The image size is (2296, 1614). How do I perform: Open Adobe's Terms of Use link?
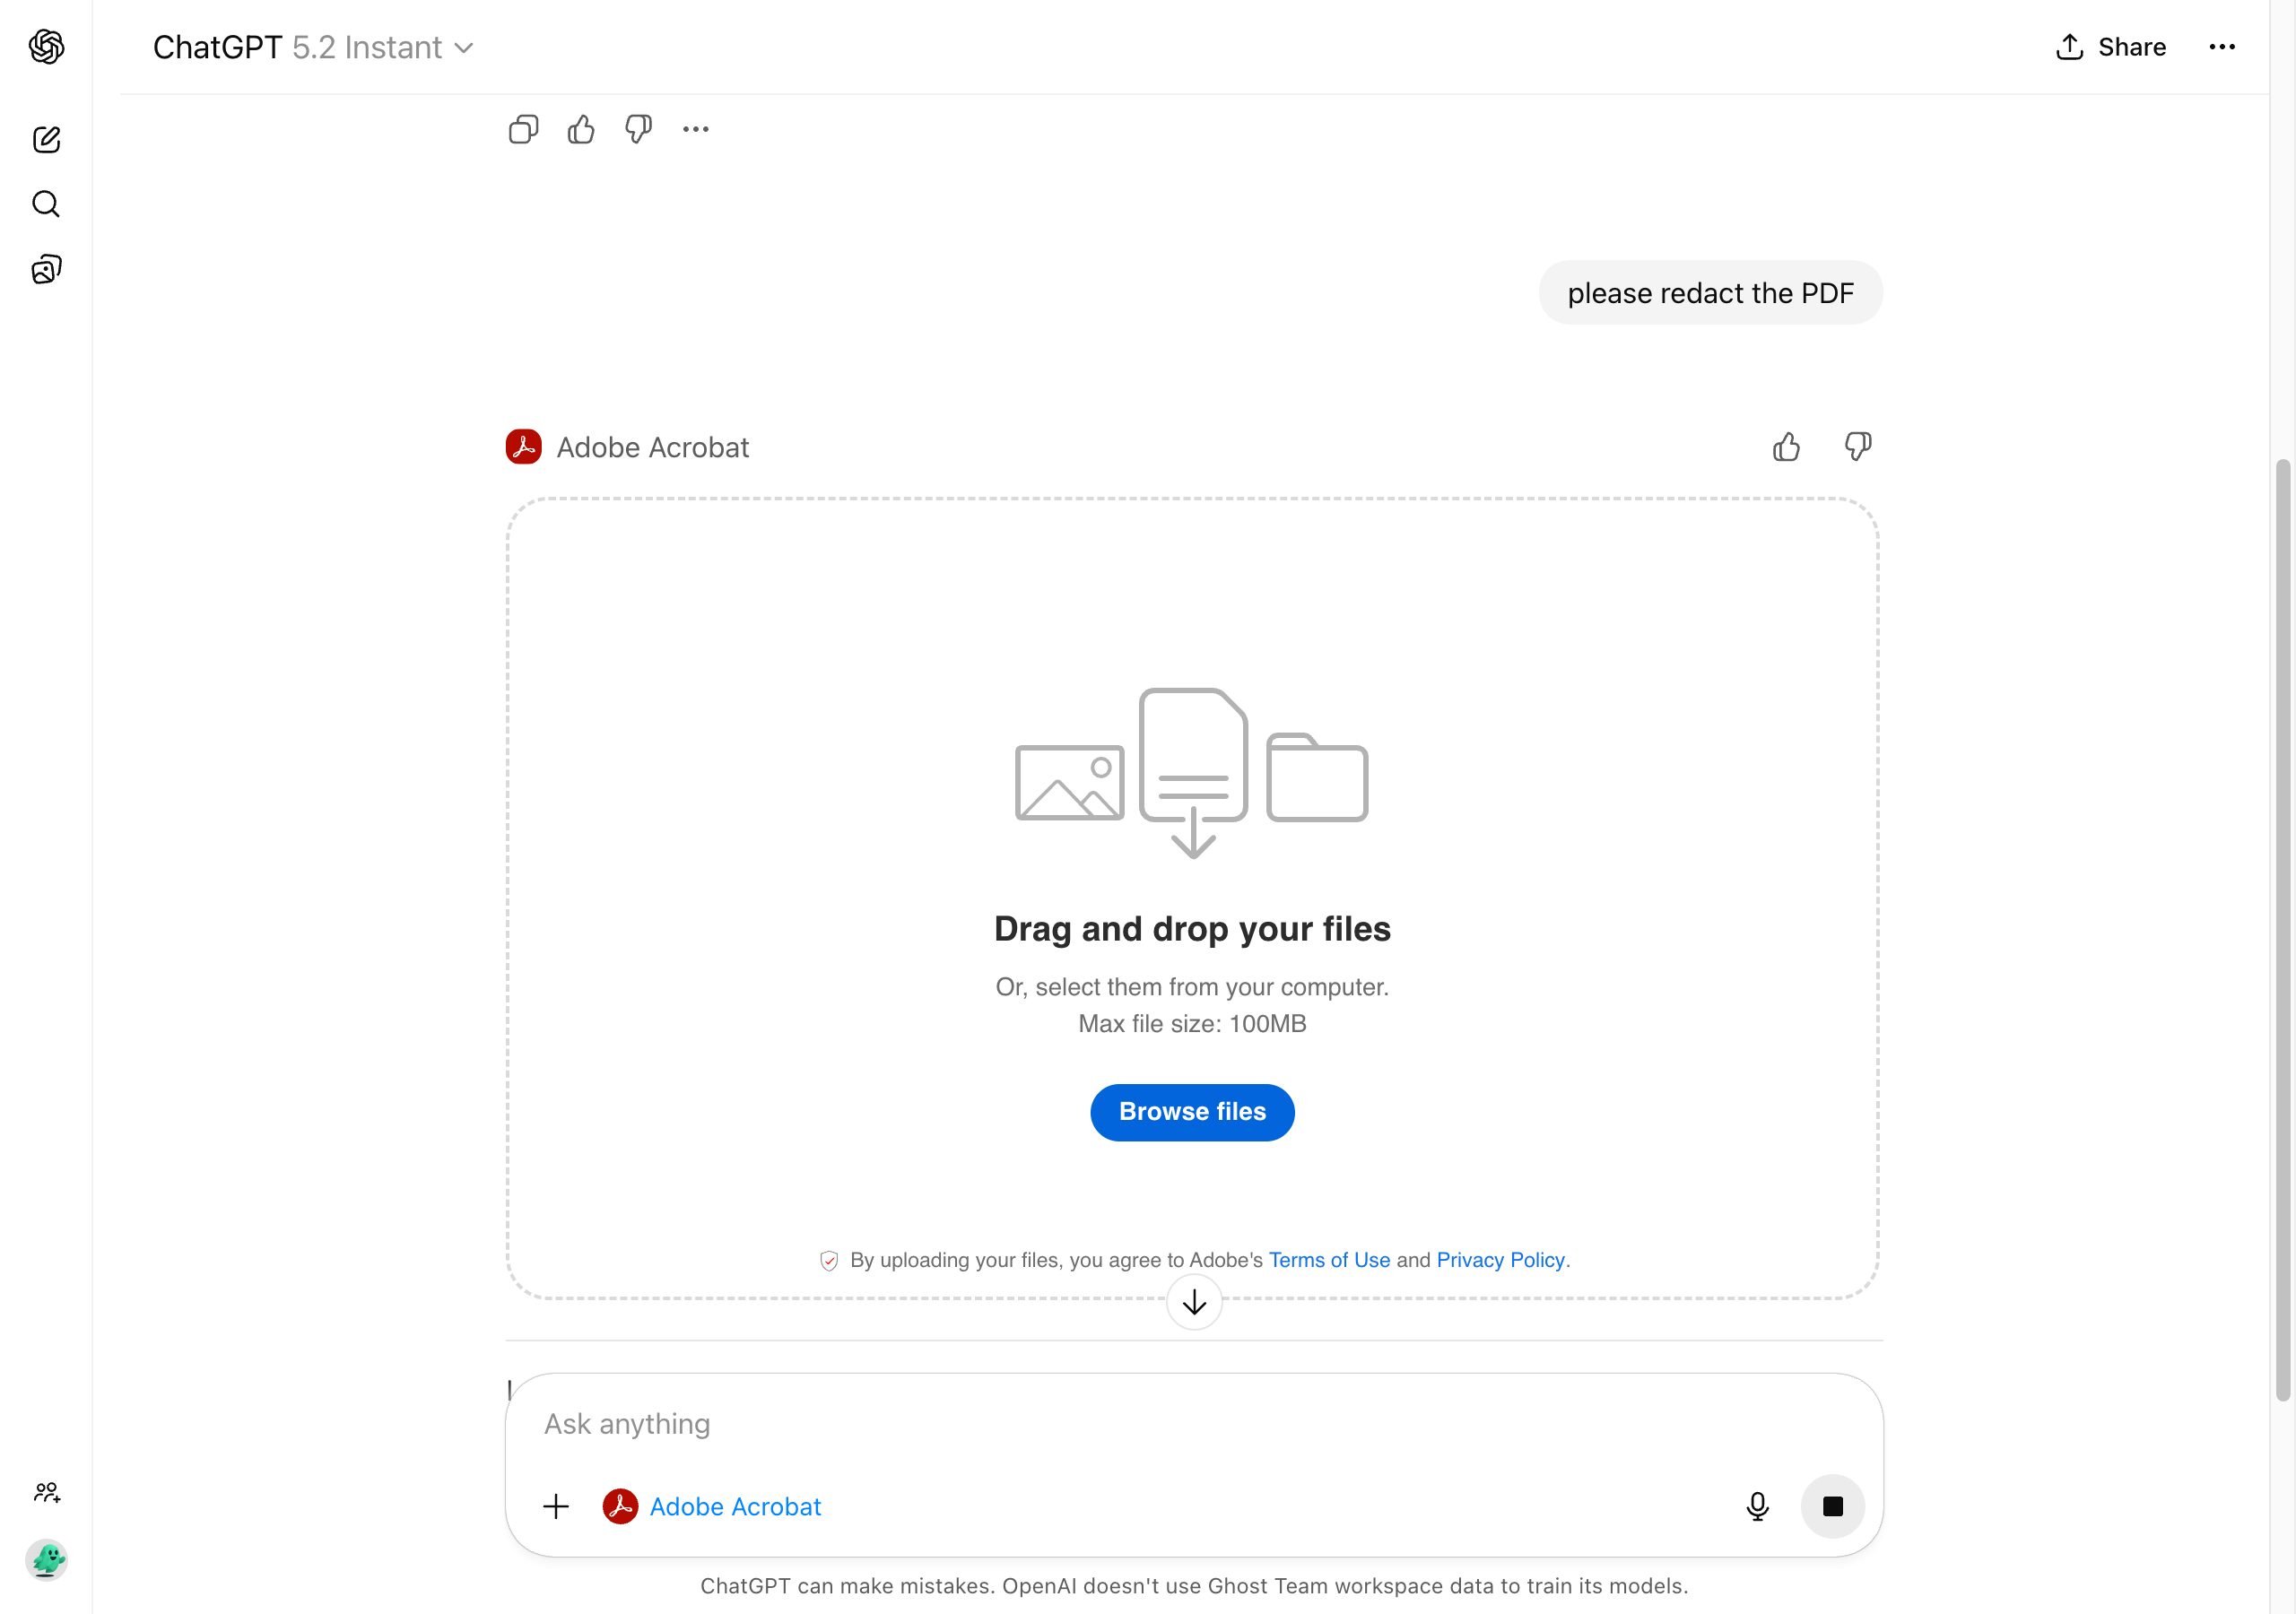(x=1329, y=1260)
